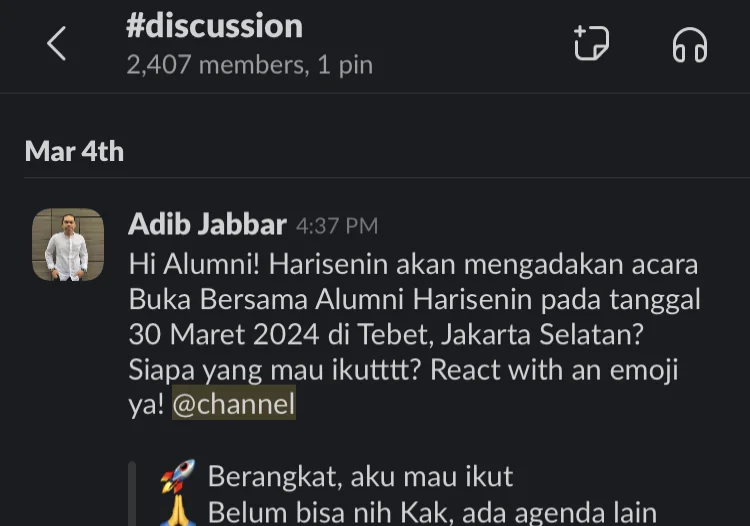Viewport: 750px width, 526px height.
Task: Open the channel canvas icon
Action: [591, 44]
